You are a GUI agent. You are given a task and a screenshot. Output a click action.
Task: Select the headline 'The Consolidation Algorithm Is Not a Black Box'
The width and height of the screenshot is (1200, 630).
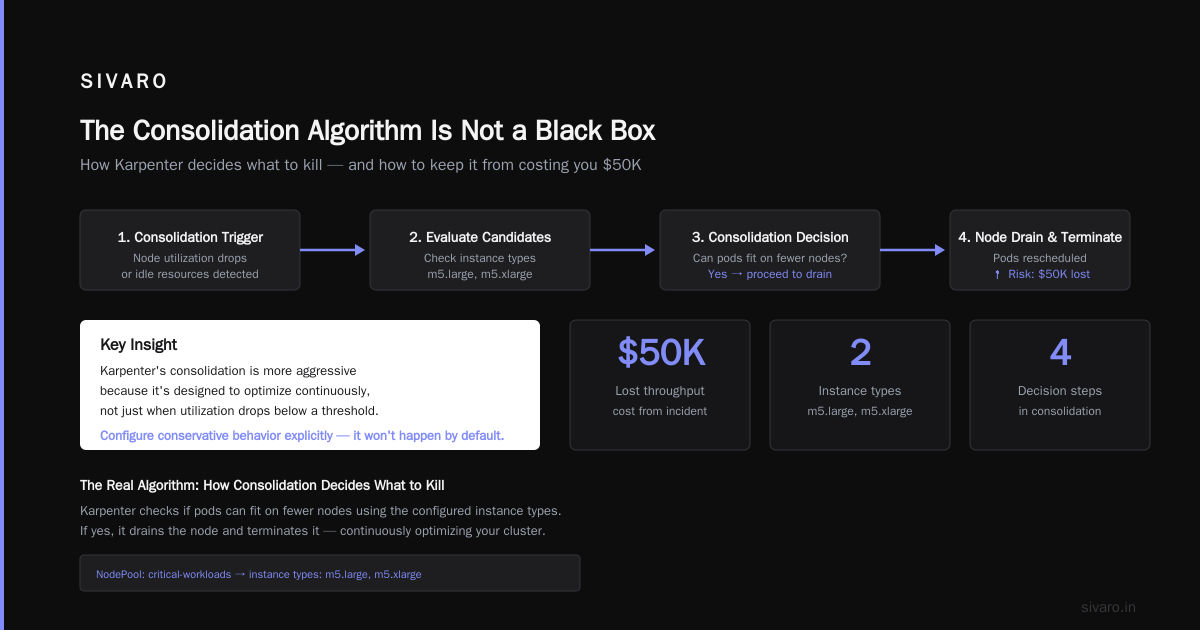coord(368,131)
